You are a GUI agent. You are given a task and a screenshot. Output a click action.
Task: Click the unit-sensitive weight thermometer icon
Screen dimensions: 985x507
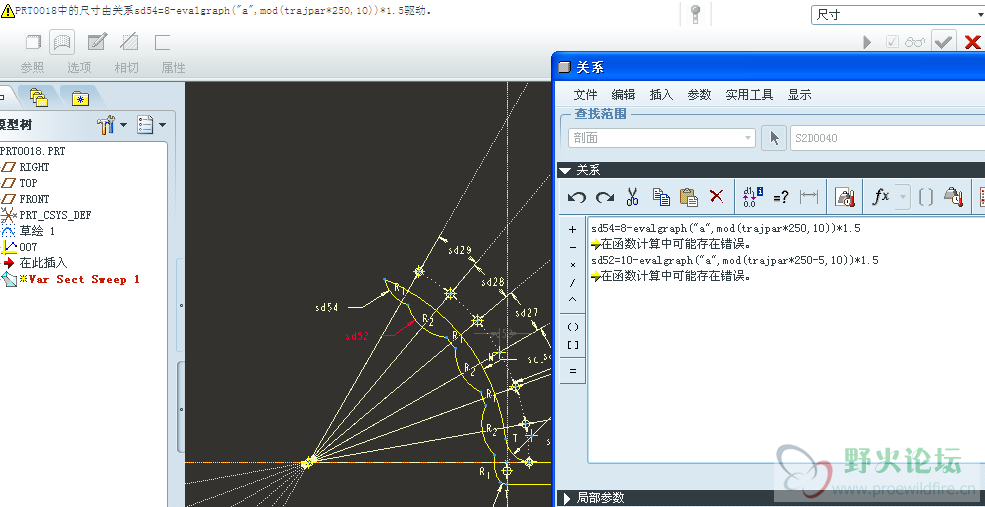pyautogui.click(x=845, y=197)
